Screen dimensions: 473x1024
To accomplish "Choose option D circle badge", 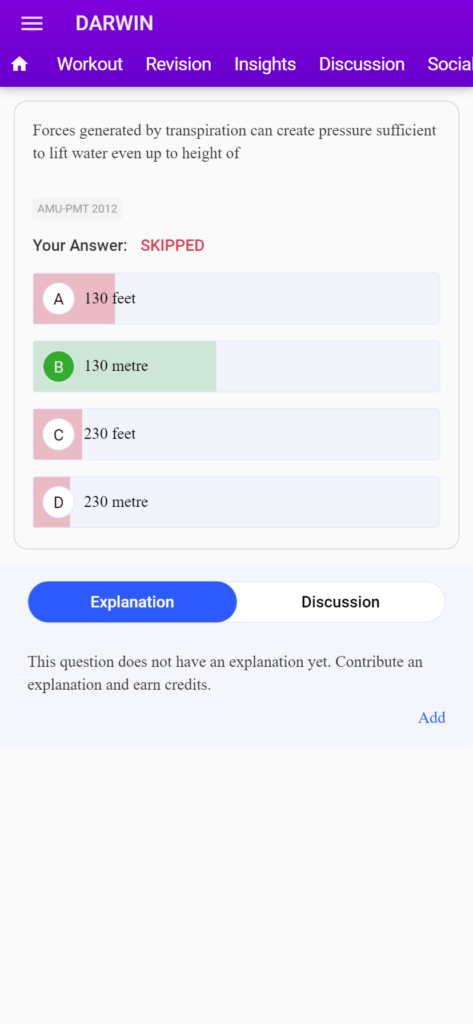I will [x=59, y=503].
